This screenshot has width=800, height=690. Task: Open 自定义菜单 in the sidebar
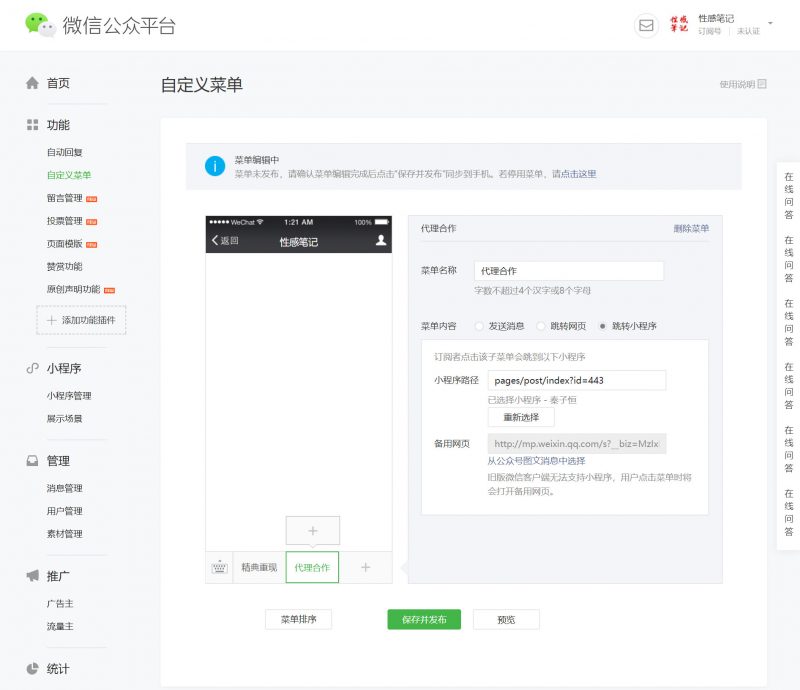click(x=69, y=175)
